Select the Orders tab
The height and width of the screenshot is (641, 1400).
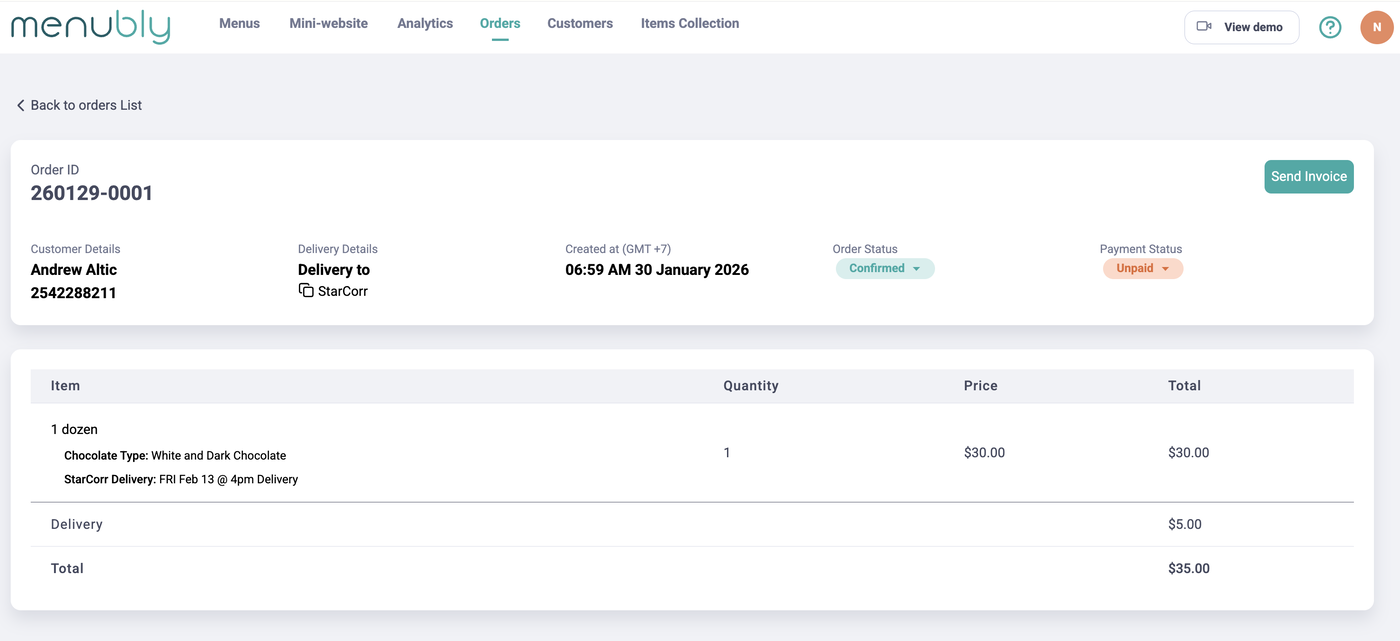pyautogui.click(x=500, y=23)
